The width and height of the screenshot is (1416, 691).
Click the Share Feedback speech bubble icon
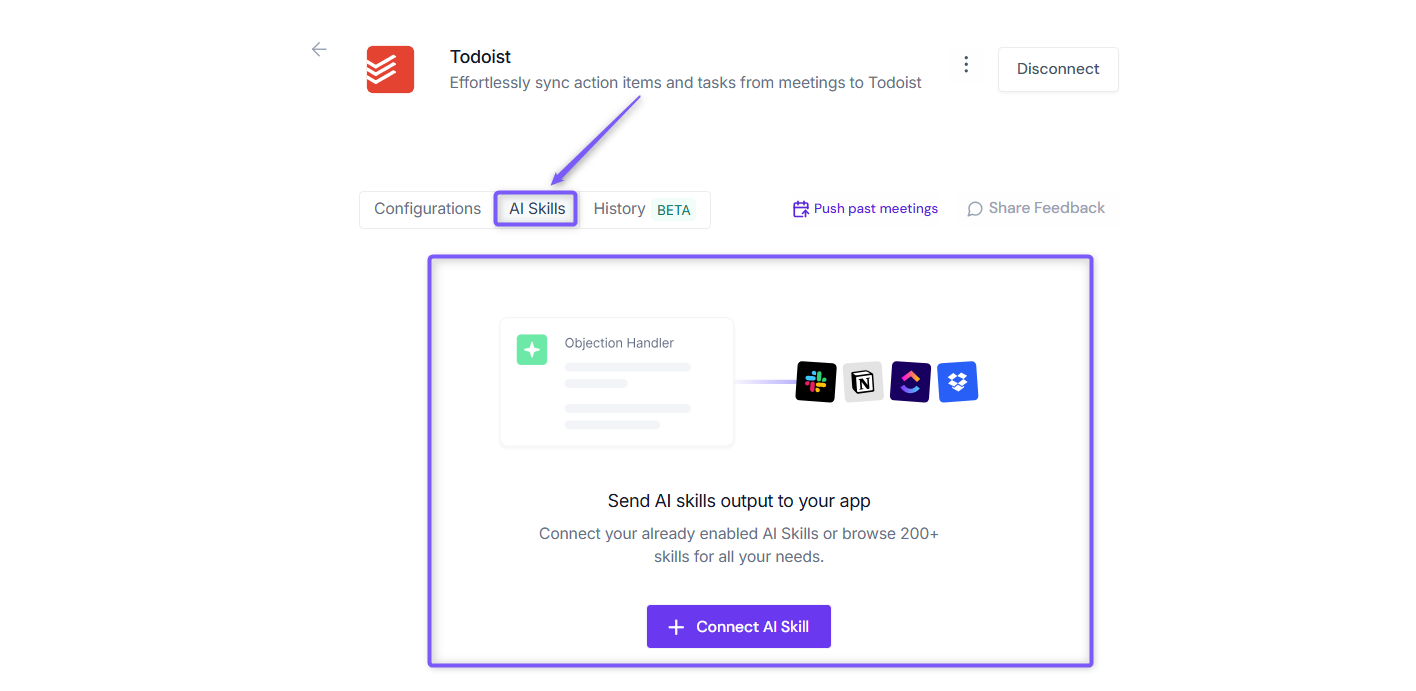pyautogui.click(x=975, y=209)
